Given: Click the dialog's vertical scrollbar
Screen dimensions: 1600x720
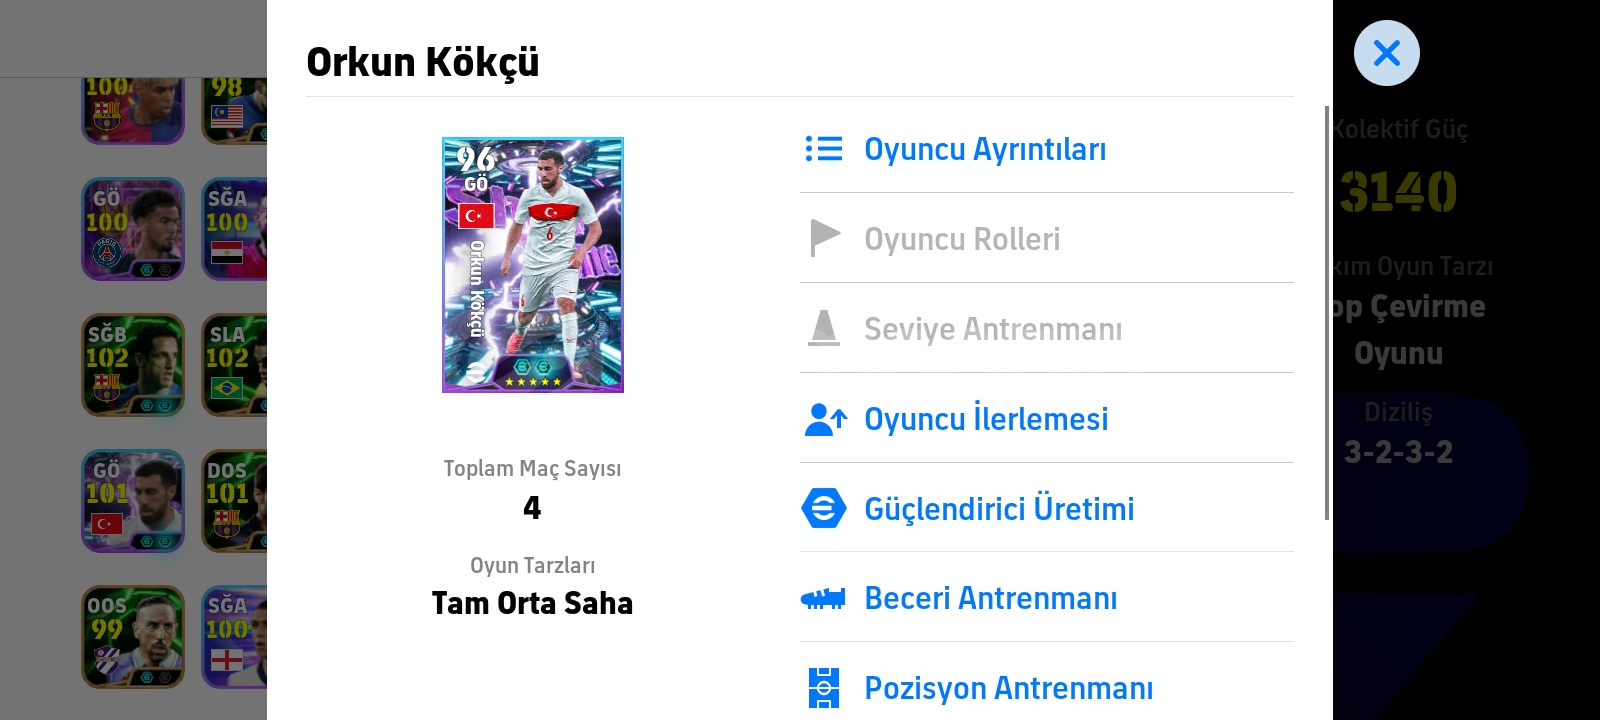Looking at the screenshot, I should pyautogui.click(x=1327, y=312).
